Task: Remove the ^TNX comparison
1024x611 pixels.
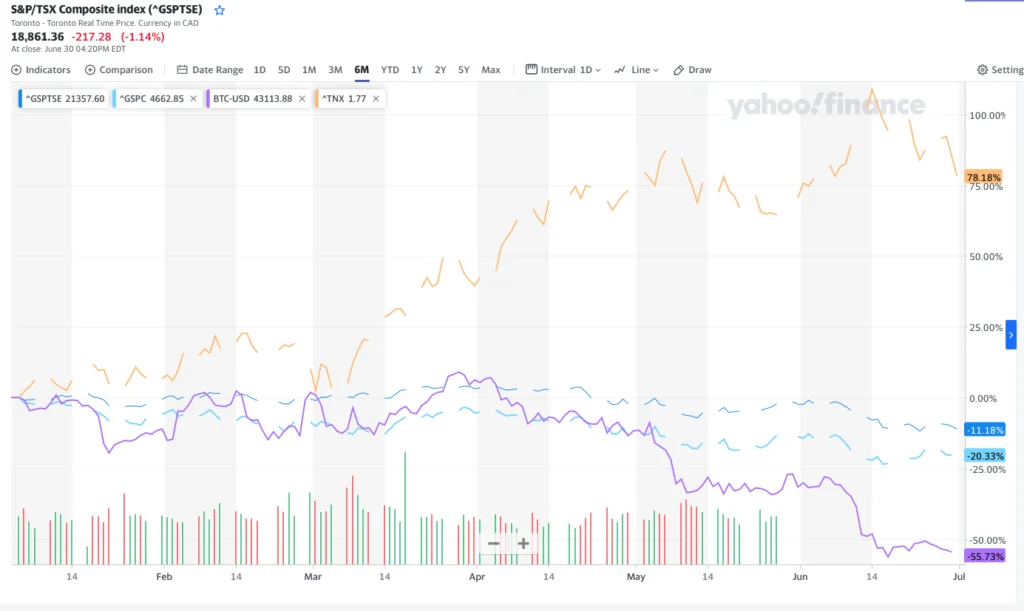Action: [x=376, y=99]
